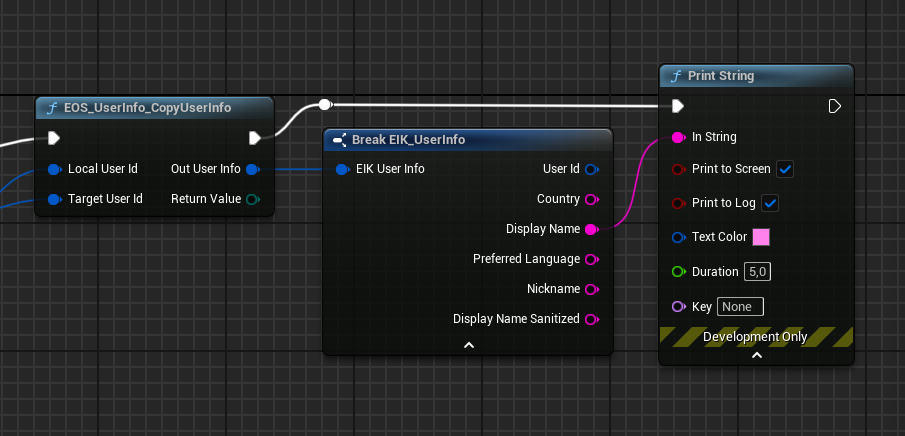Open the pink Text Color swatch
The image size is (905, 436).
click(x=760, y=237)
